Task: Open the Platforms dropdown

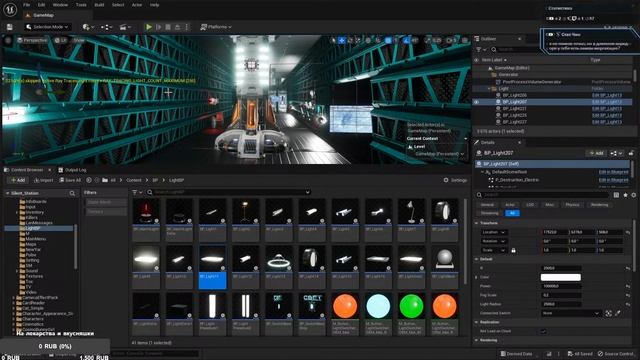Action: click(x=216, y=27)
